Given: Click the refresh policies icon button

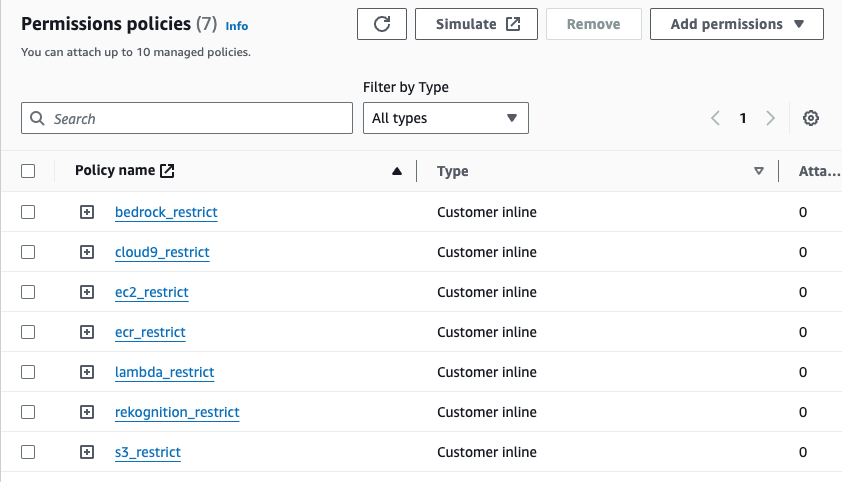Looking at the screenshot, I should click(x=382, y=24).
